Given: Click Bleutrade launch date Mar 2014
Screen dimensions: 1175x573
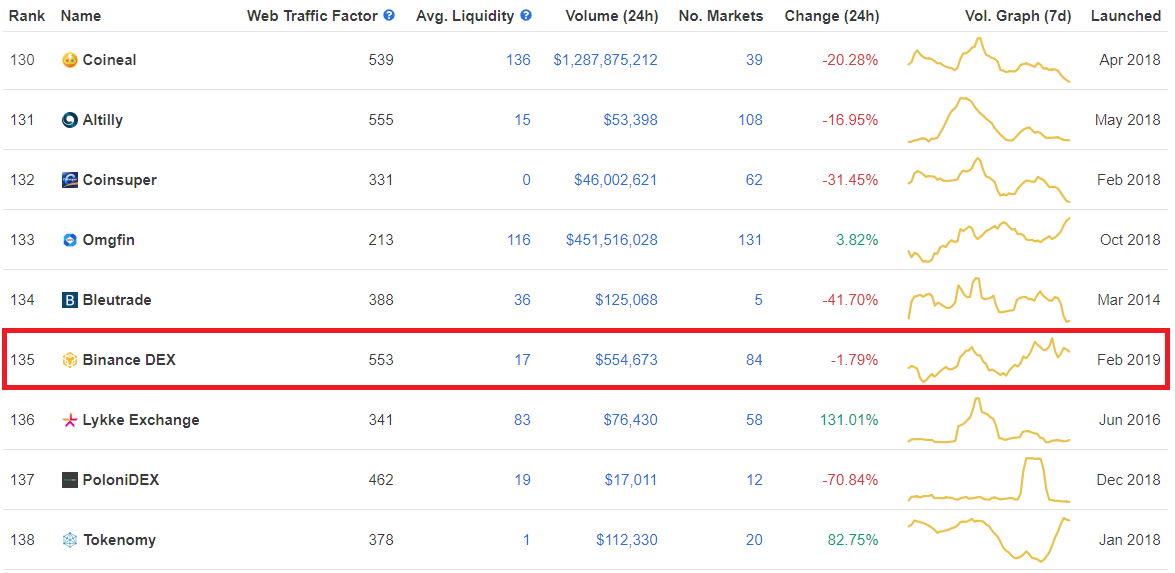Looking at the screenshot, I should [x=1129, y=300].
